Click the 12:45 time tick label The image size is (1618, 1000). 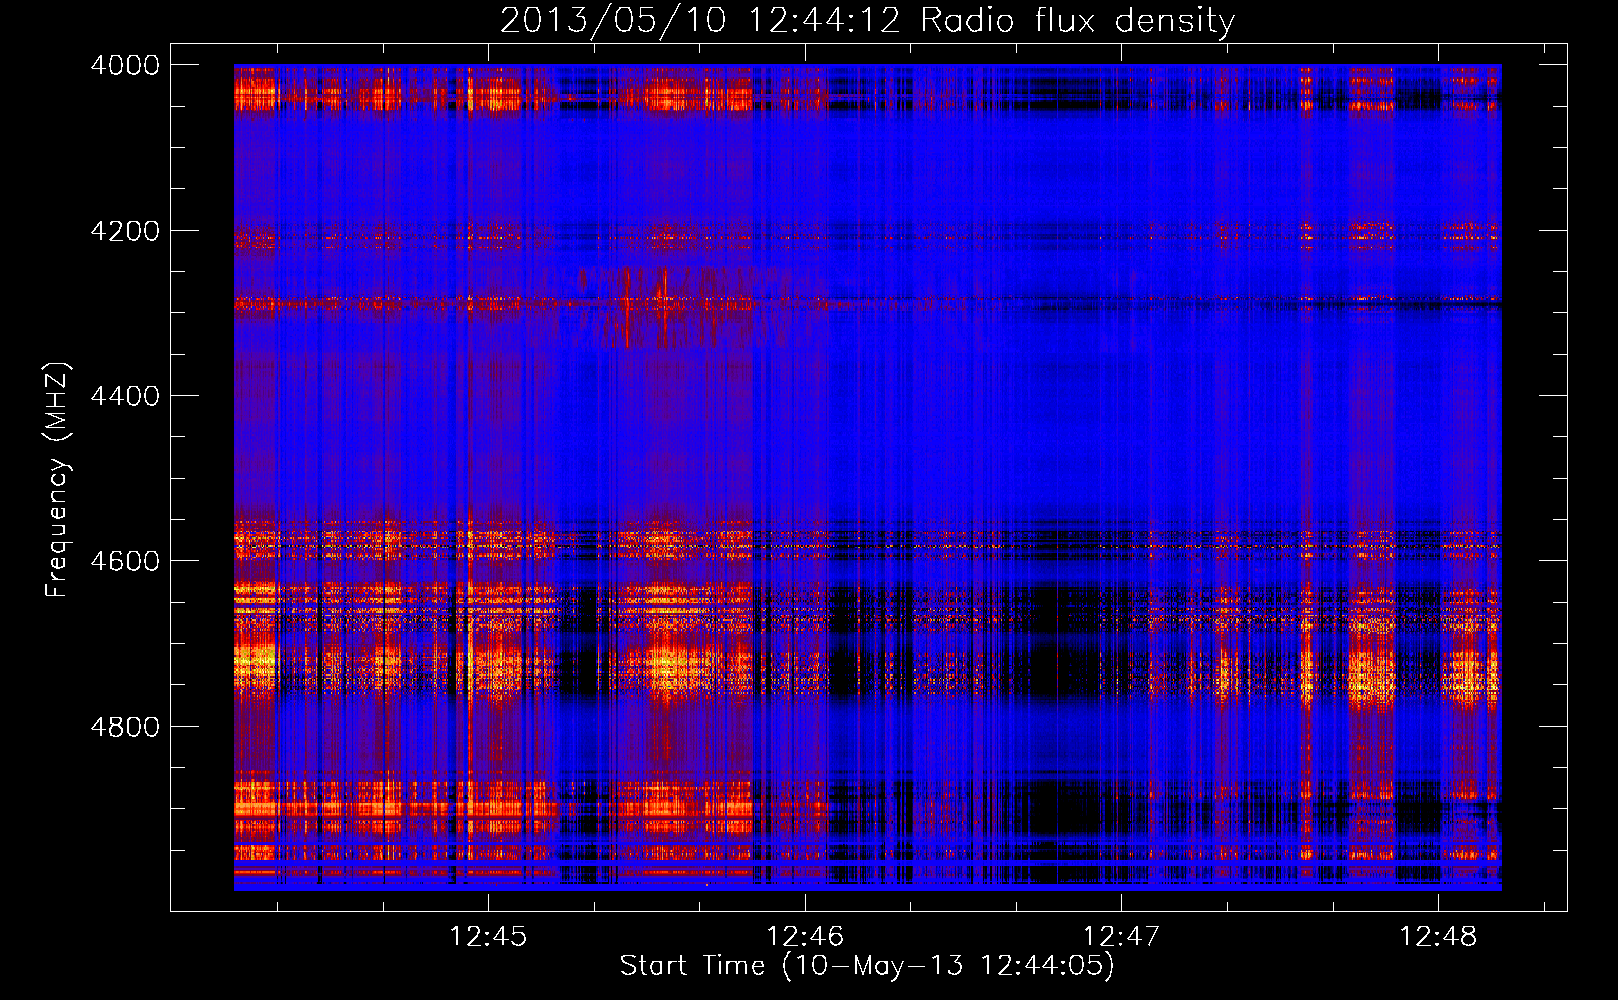(488, 936)
